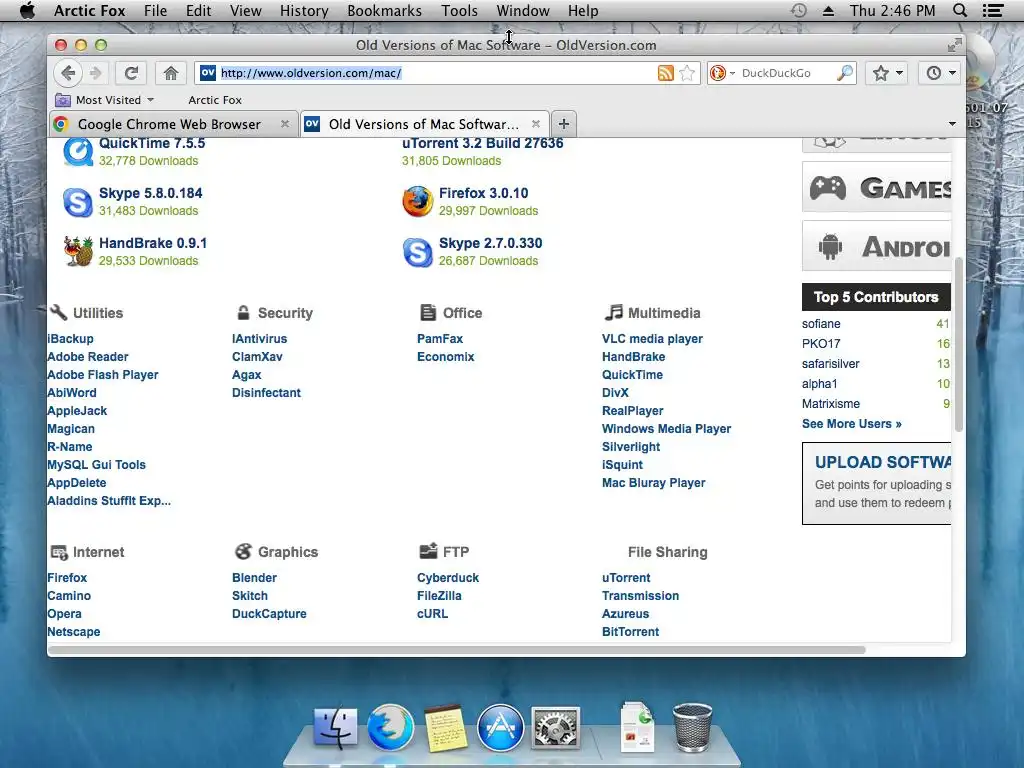Image resolution: width=1024 pixels, height=768 pixels.
Task: Open the list all tabs arrow
Action: [952, 123]
